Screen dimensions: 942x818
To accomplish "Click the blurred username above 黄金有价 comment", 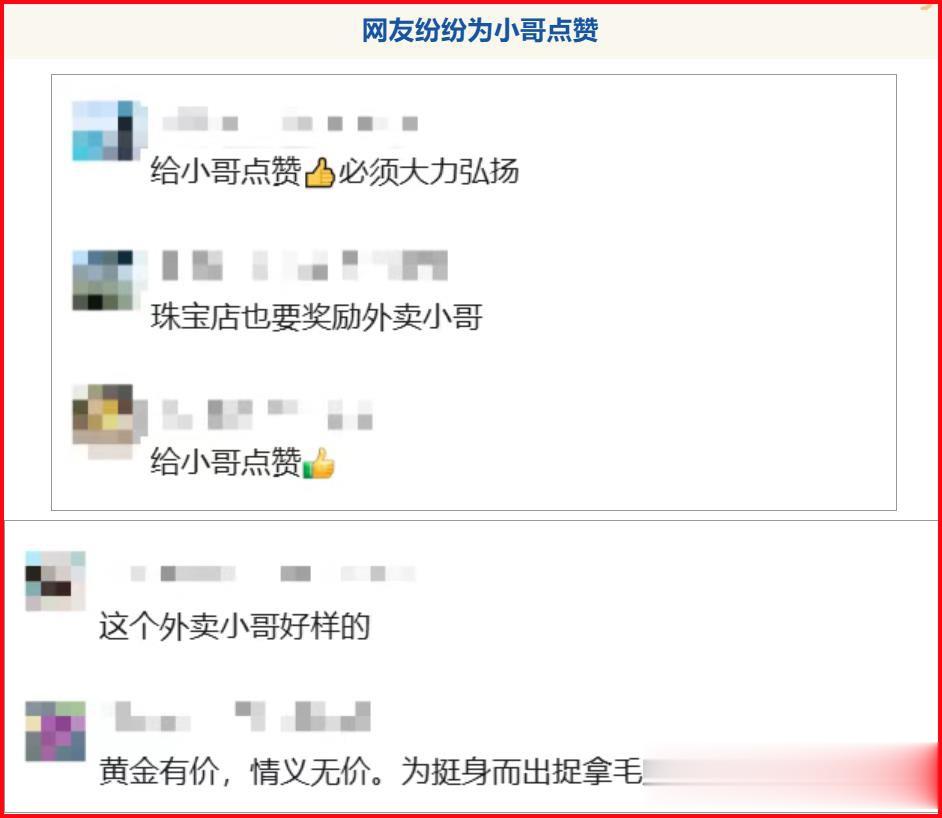I will (237, 716).
